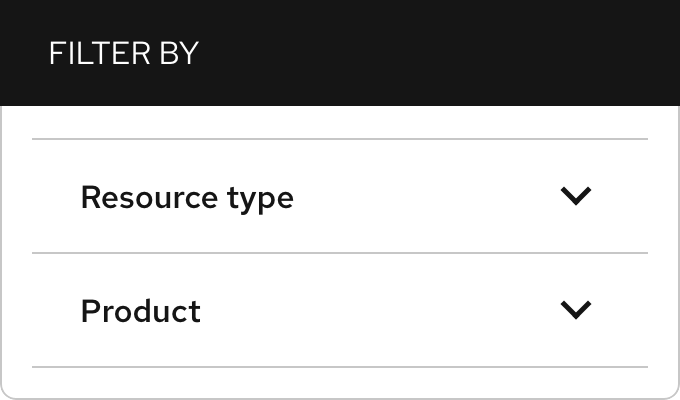Viewport: 680px width, 400px height.
Task: Click the down arrow beside Resource type
Action: click(576, 196)
